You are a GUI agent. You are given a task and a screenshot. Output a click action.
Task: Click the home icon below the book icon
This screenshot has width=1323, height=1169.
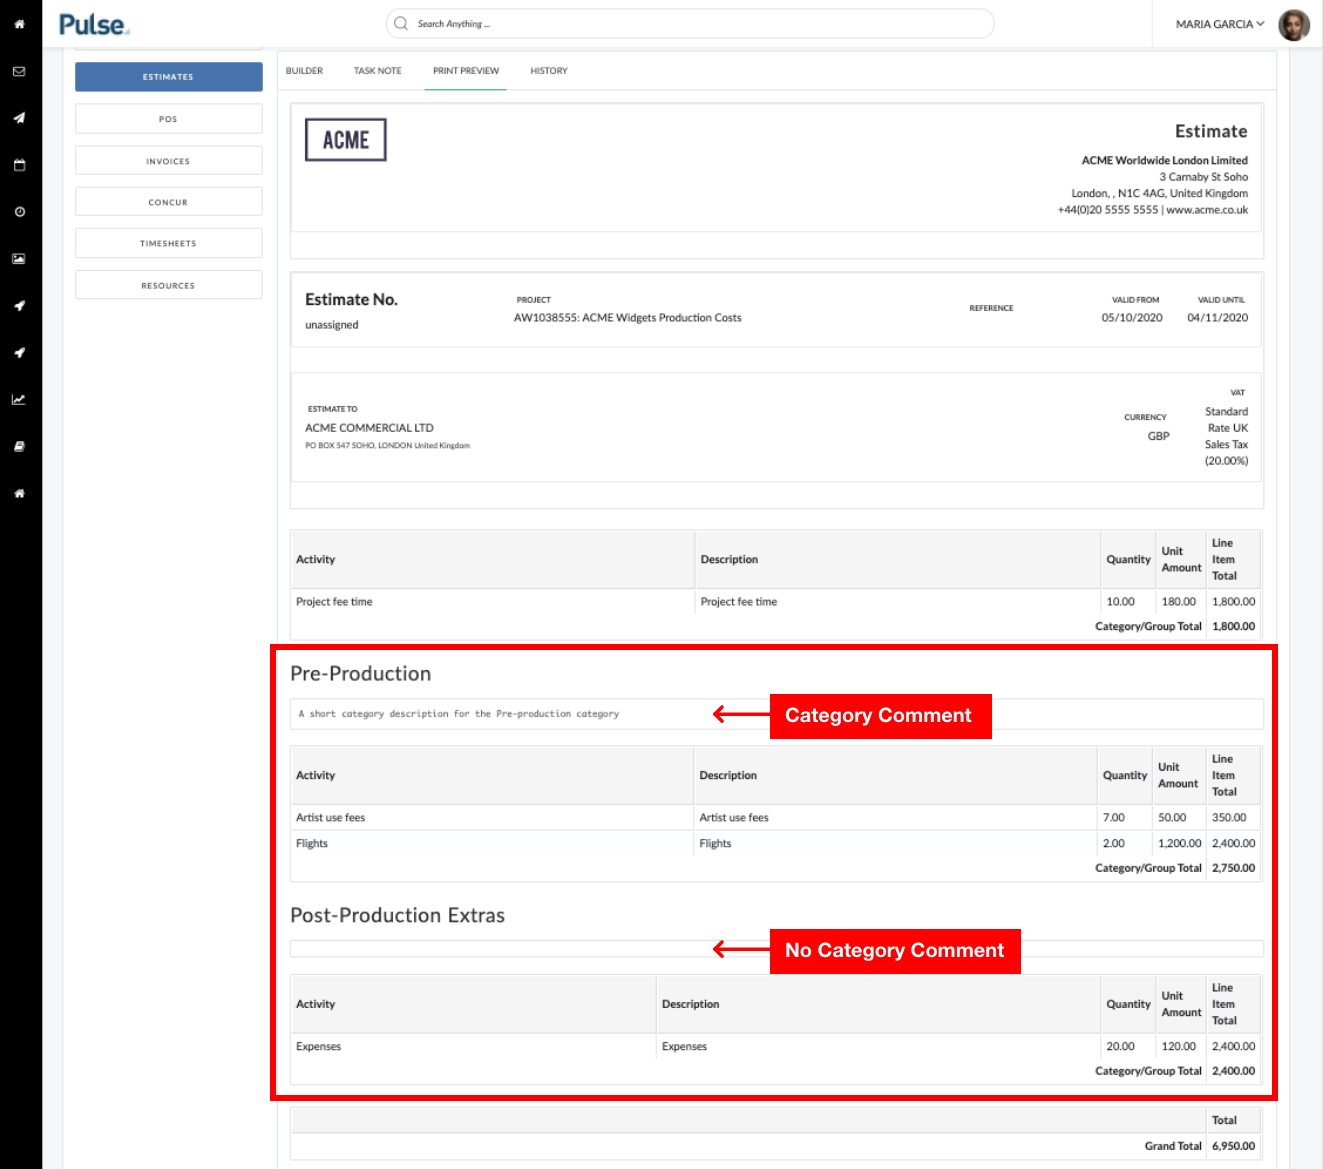pos(19,493)
